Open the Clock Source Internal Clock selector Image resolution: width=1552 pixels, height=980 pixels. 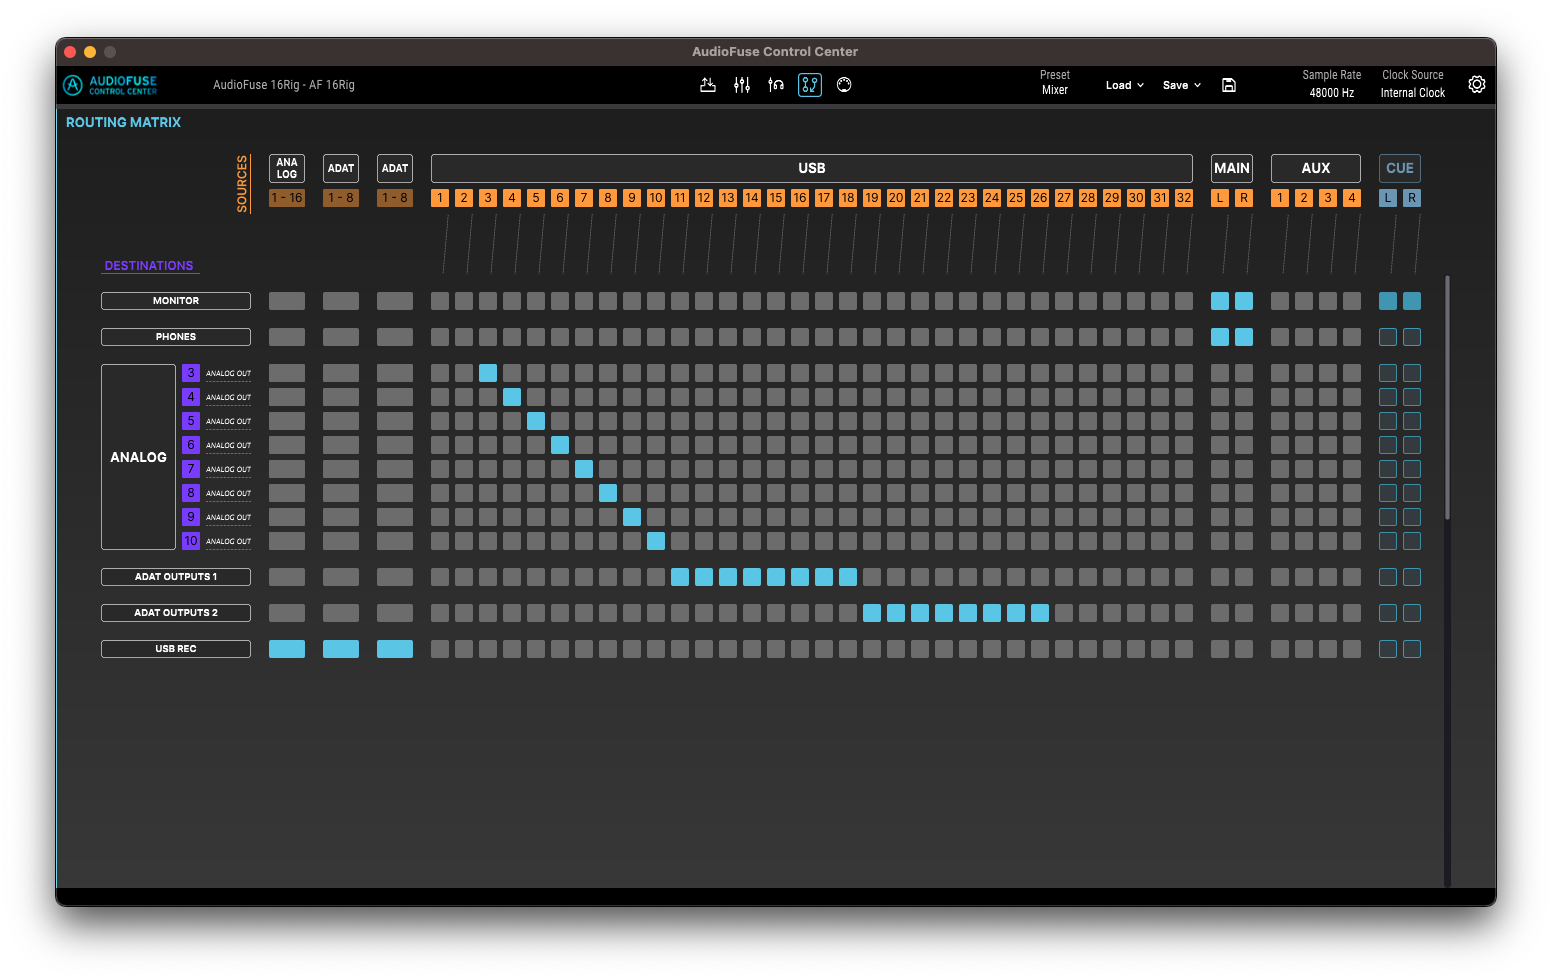[1413, 85]
